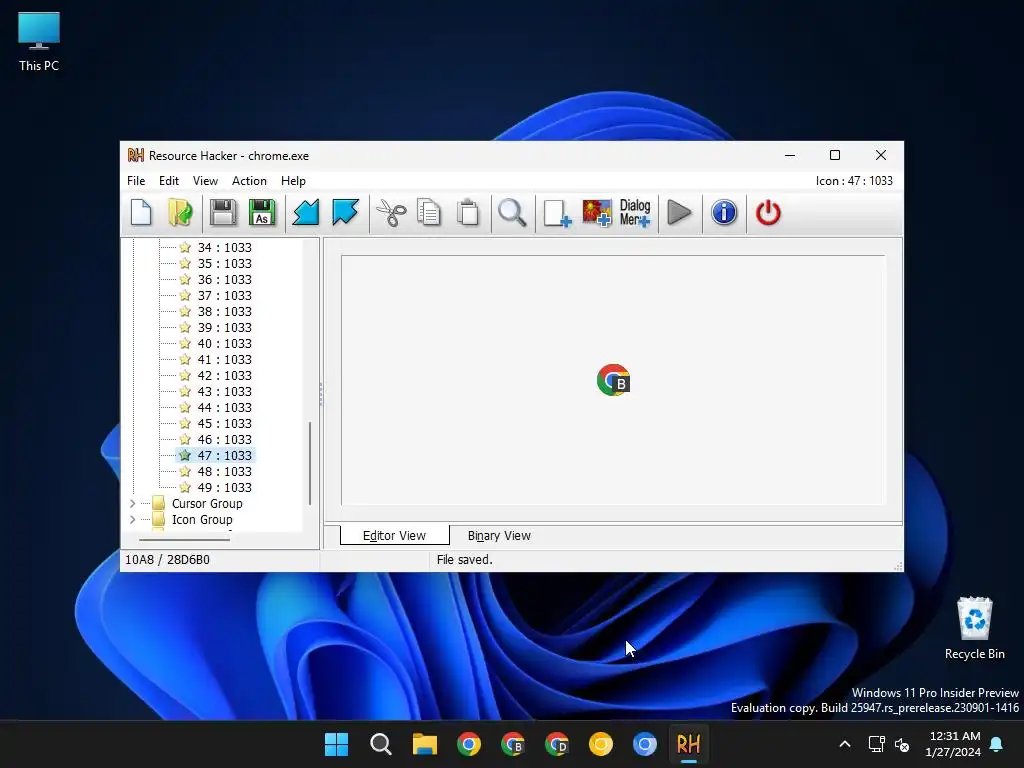Viewport: 1024px width, 768px height.
Task: Open the File menu
Action: (136, 181)
